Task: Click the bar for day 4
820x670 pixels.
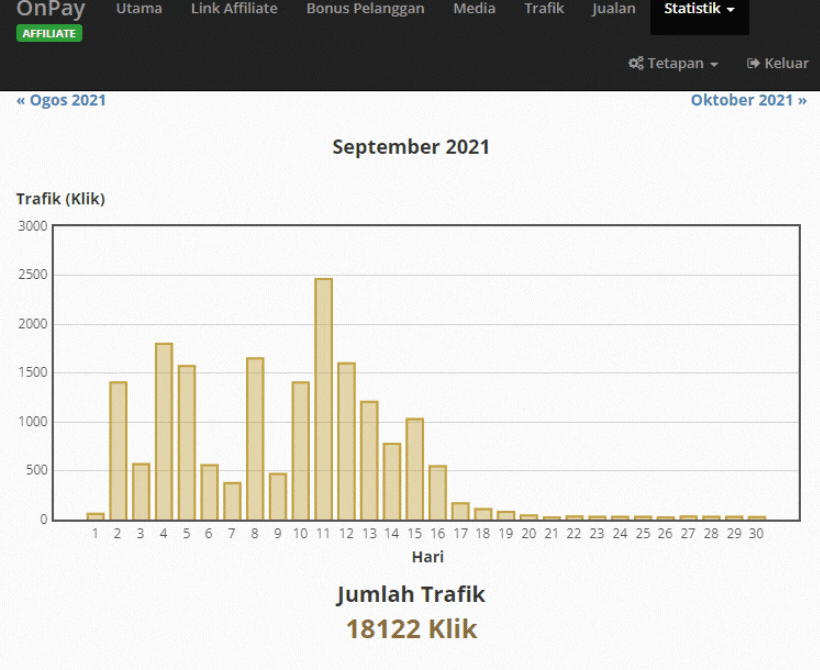Action: click(x=163, y=432)
